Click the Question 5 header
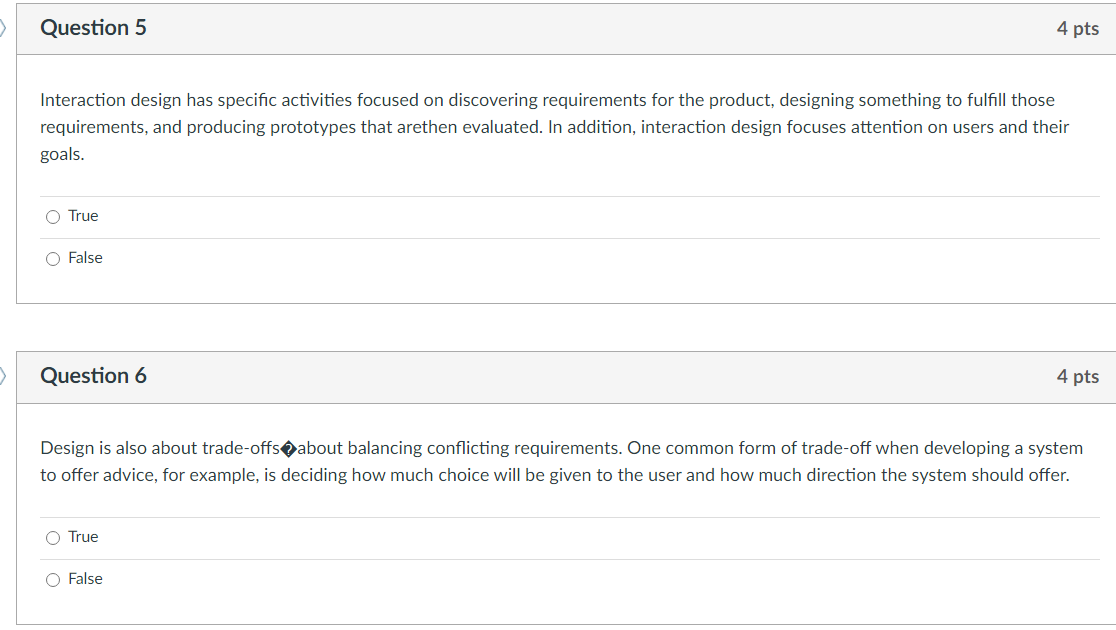This screenshot has height=630, width=1116. (93, 28)
